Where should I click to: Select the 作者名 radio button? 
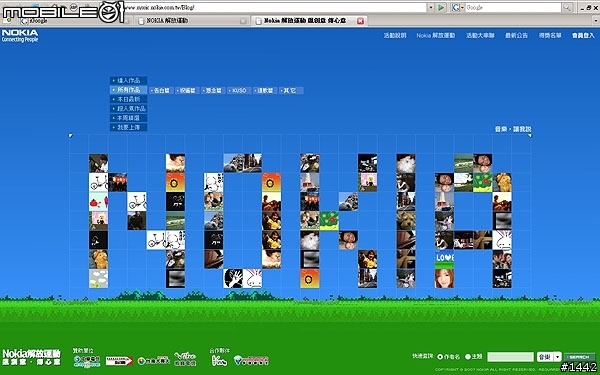tap(440, 357)
